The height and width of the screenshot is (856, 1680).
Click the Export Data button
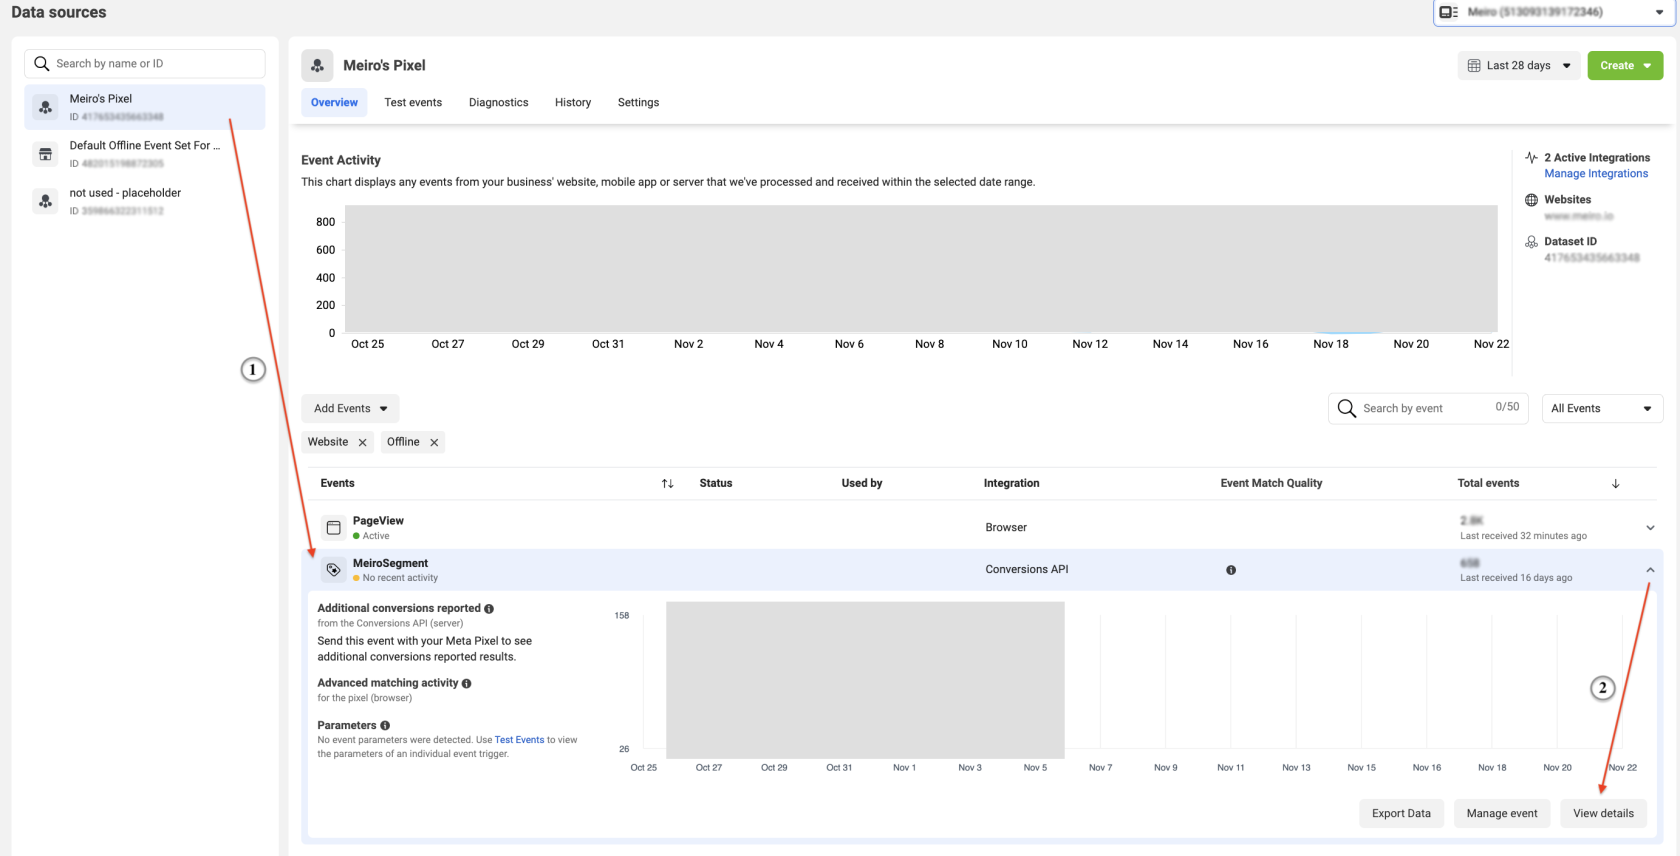[x=1401, y=813]
